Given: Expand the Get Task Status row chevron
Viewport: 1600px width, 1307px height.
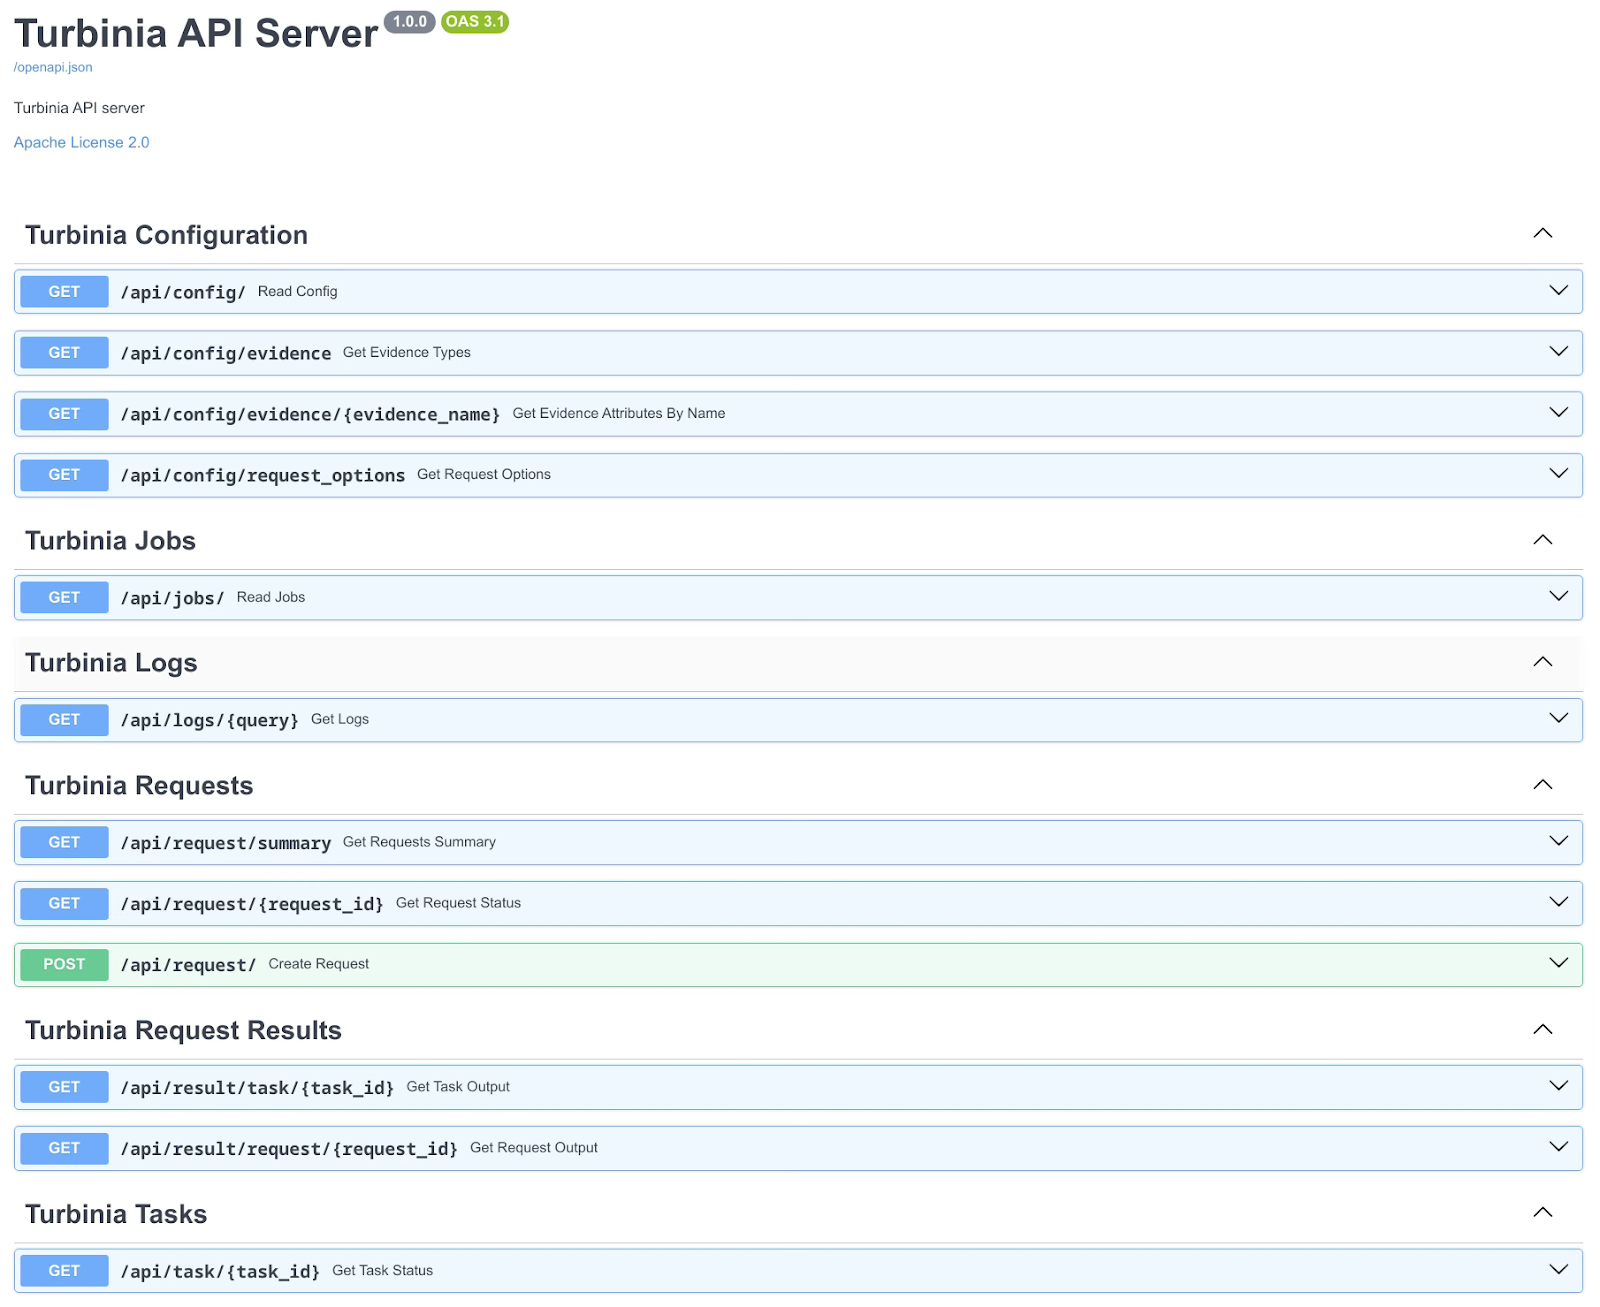Looking at the screenshot, I should coord(1558,1270).
